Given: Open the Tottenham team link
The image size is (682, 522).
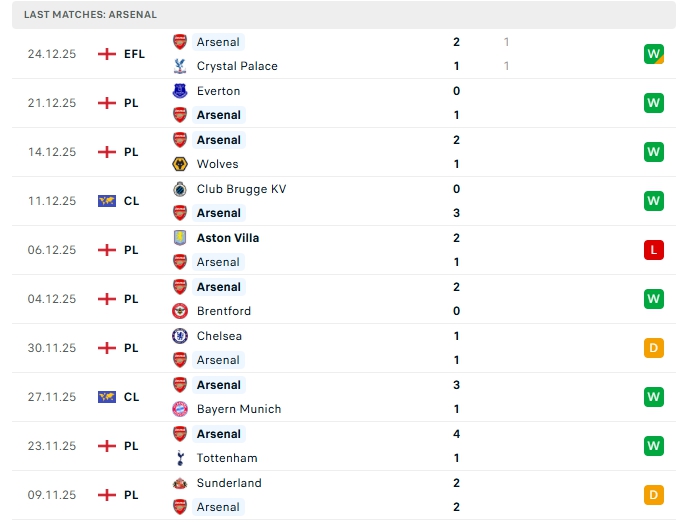Looking at the screenshot, I should point(227,458).
